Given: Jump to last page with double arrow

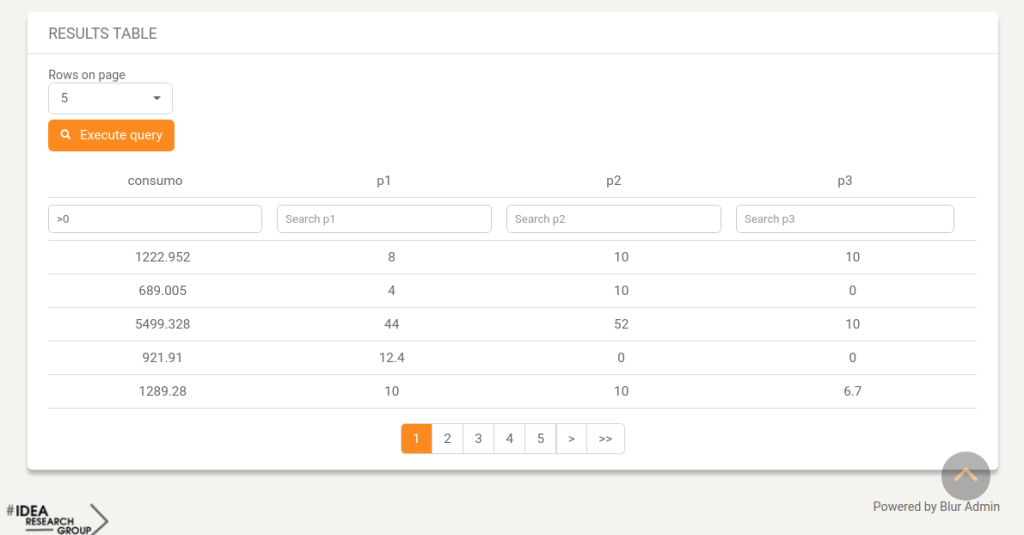Looking at the screenshot, I should pyautogui.click(x=605, y=438).
